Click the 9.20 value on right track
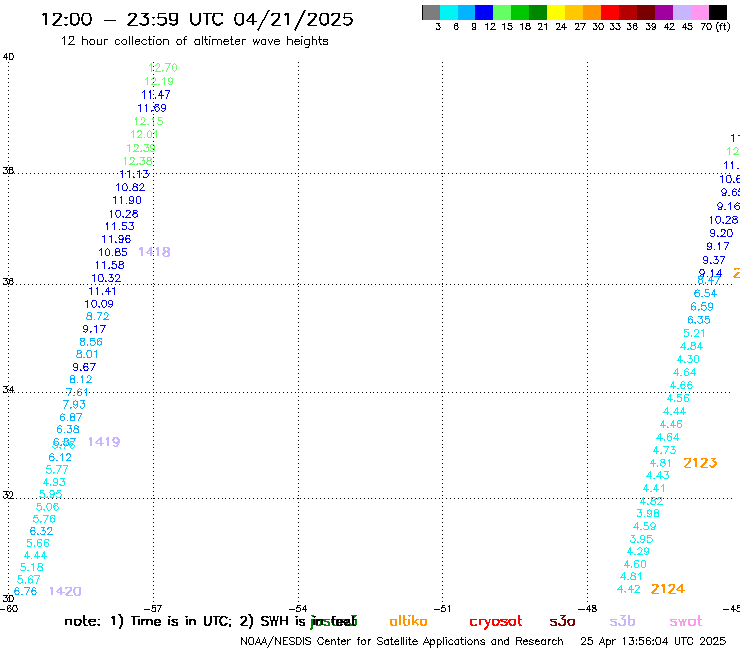Screen dimensions: 740x650 (721, 233)
